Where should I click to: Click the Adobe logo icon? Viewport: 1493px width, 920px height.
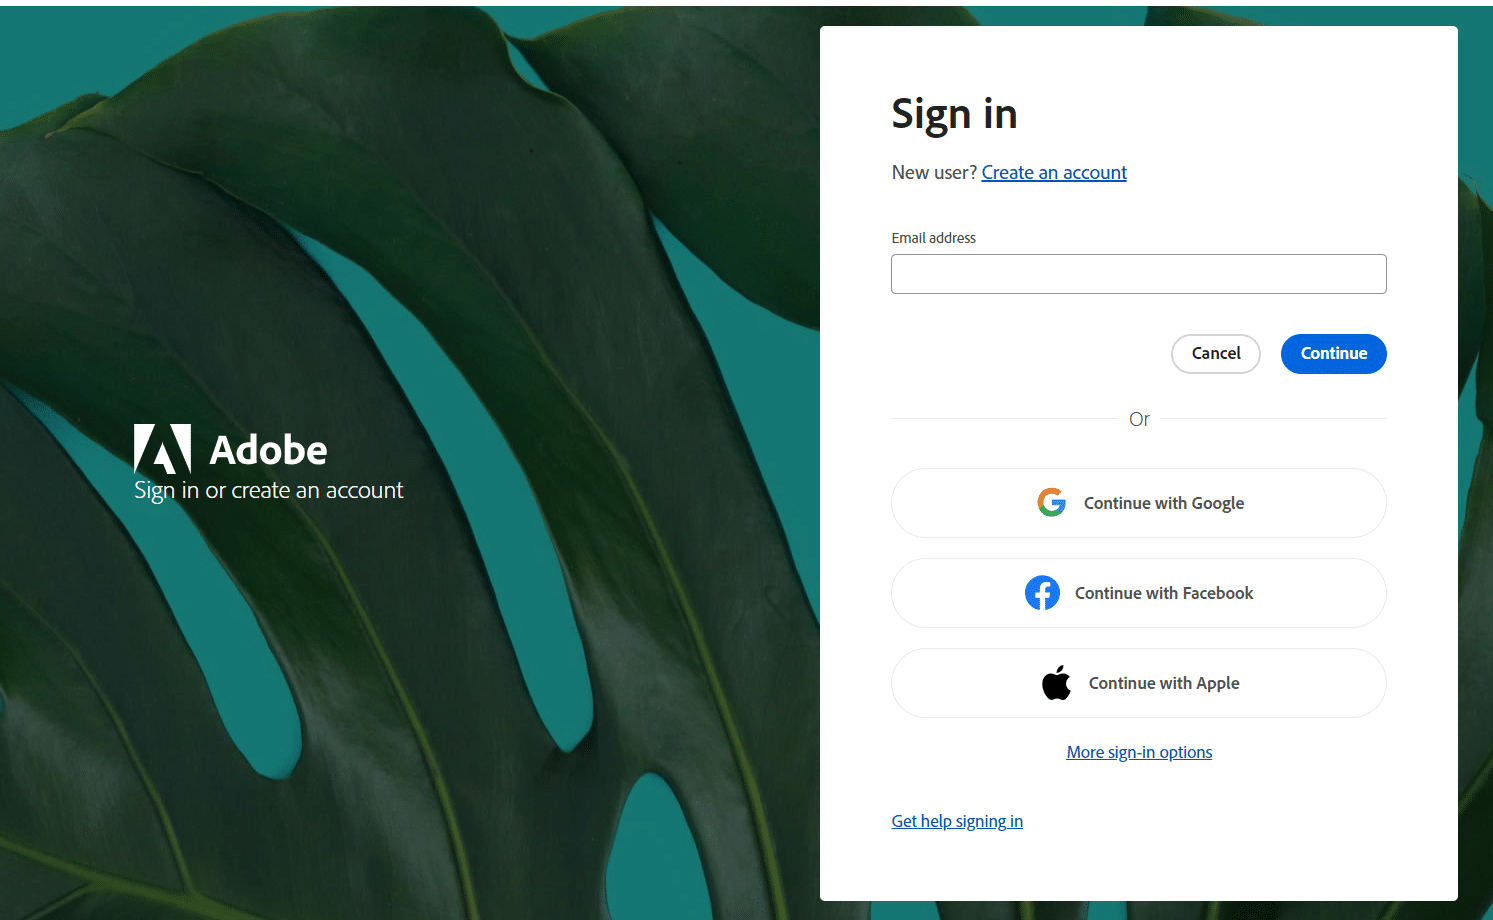tap(162, 449)
